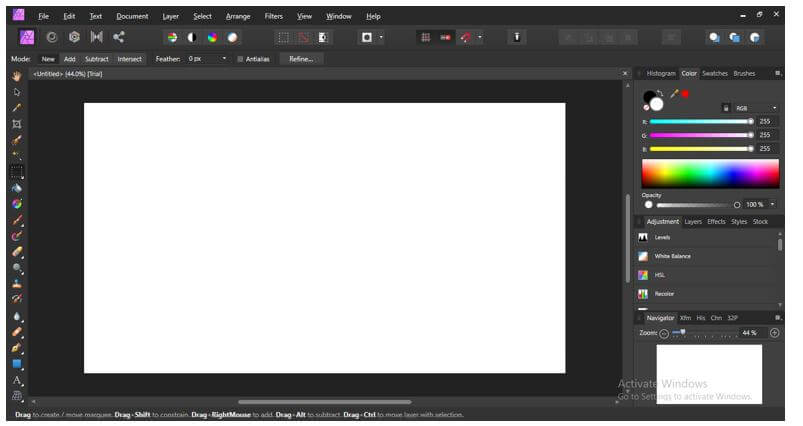This screenshot has height=426, width=803.
Task: Click the R channel slider
Action: click(x=702, y=122)
